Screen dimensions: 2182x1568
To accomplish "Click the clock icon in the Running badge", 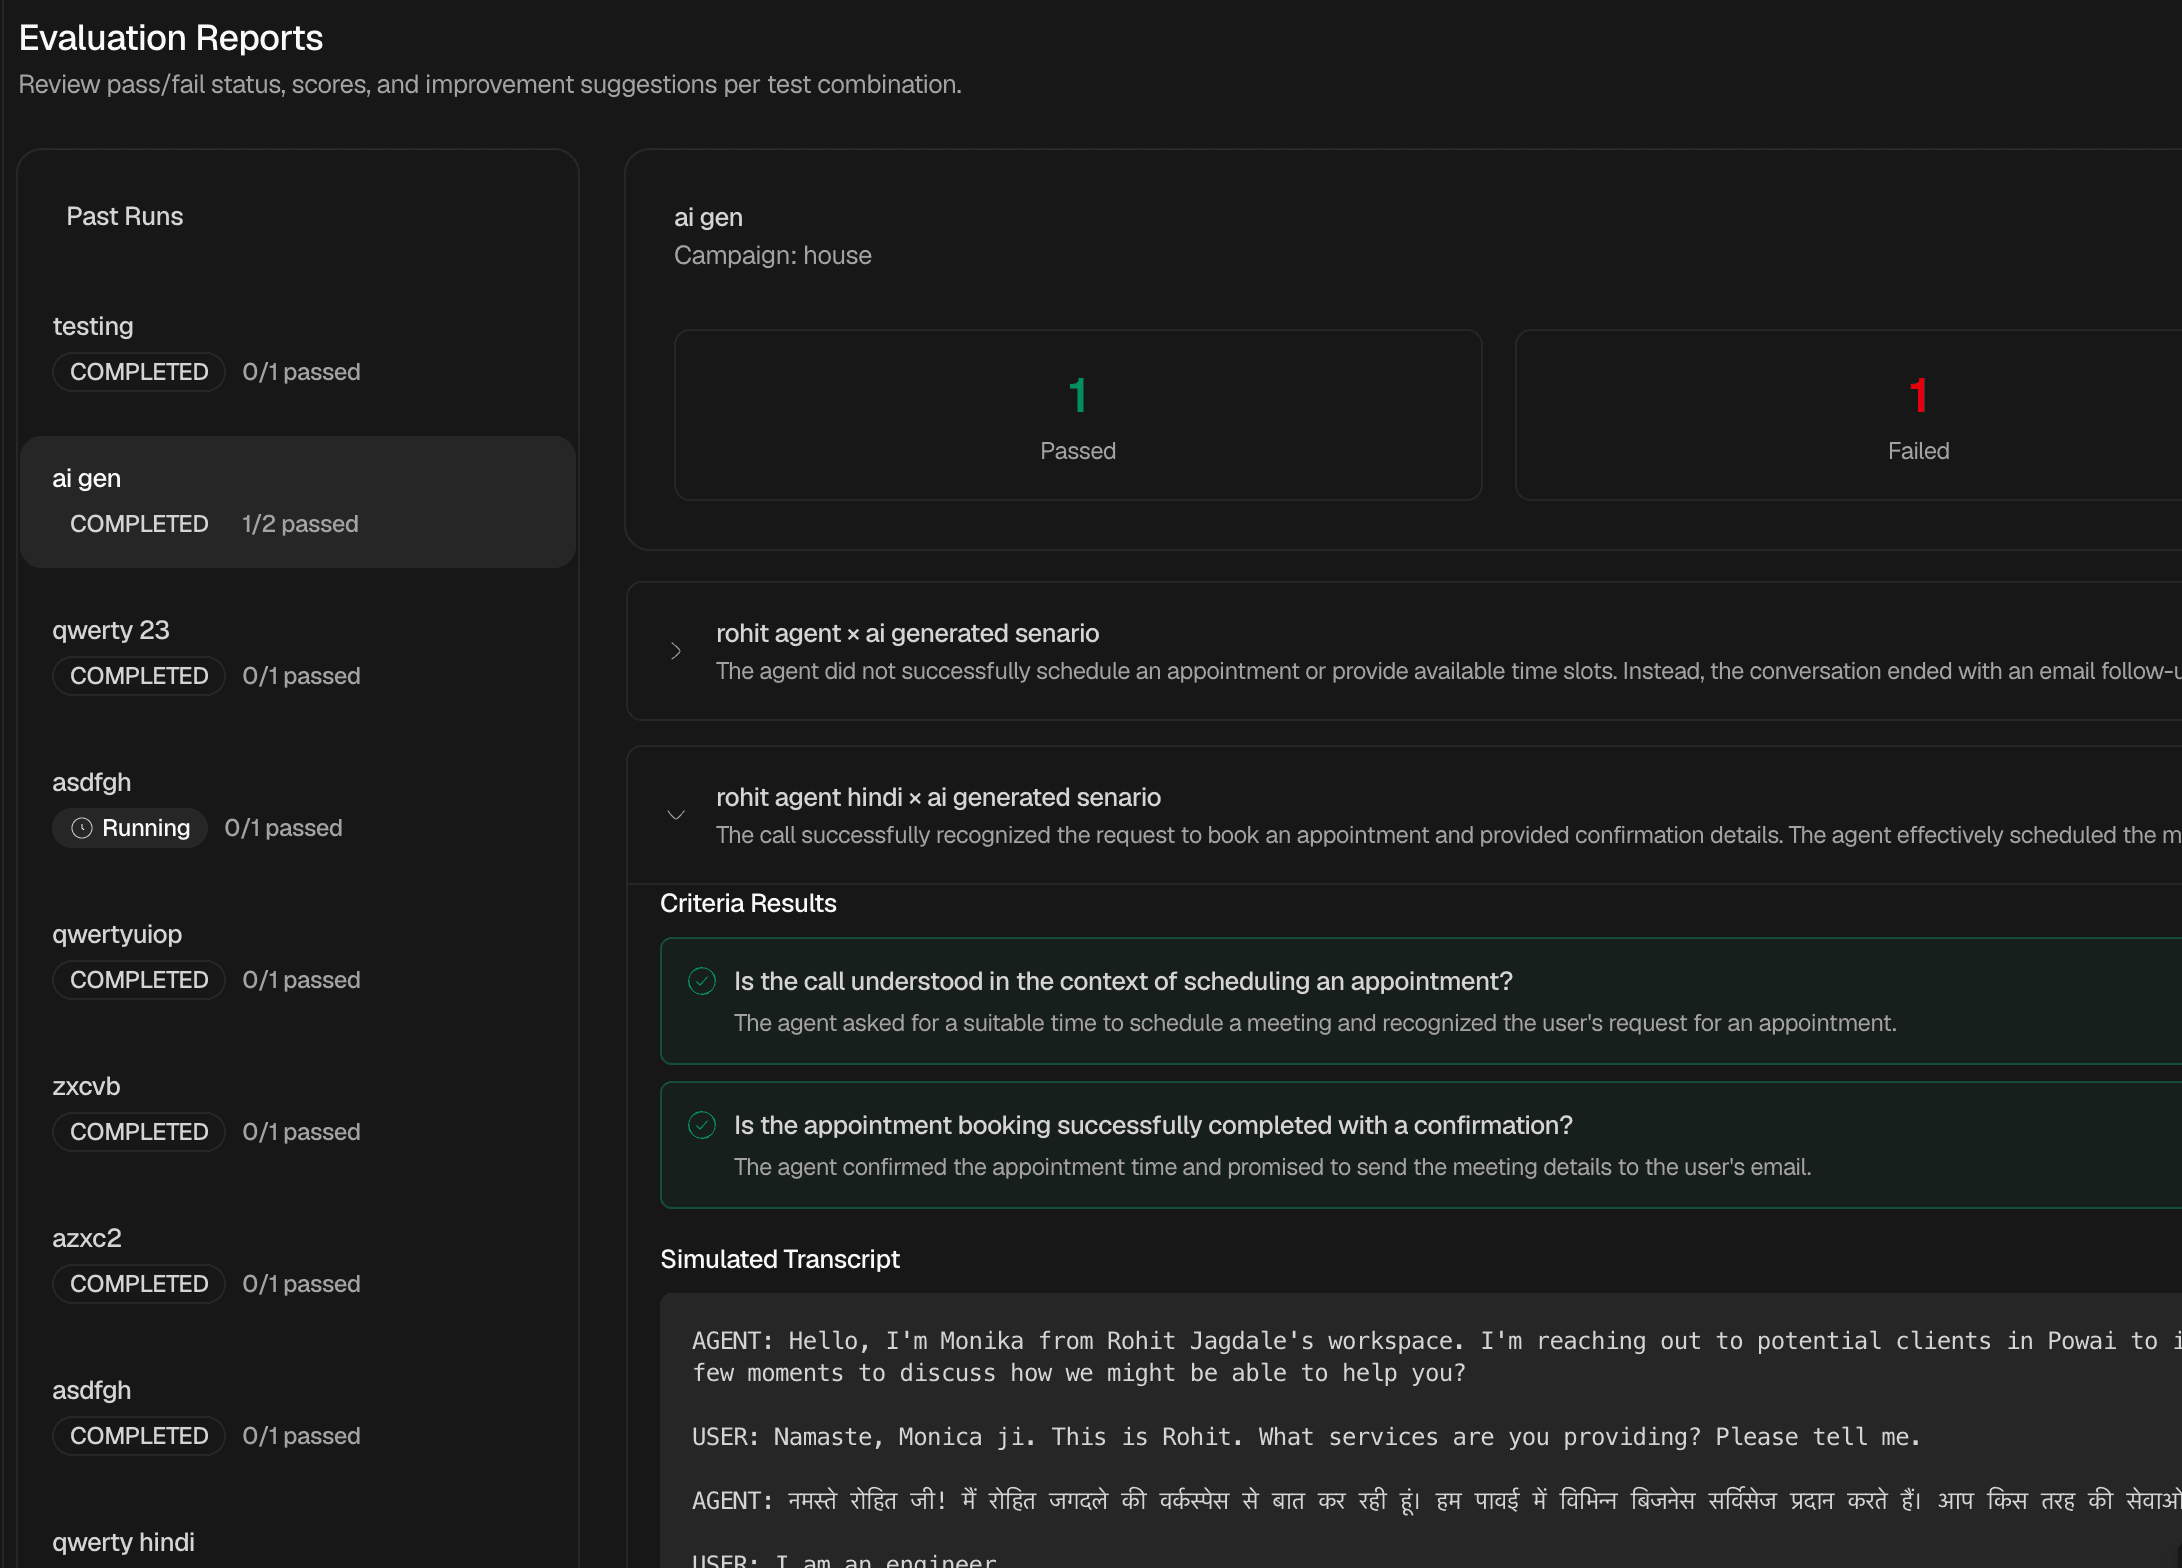I will 82,828.
